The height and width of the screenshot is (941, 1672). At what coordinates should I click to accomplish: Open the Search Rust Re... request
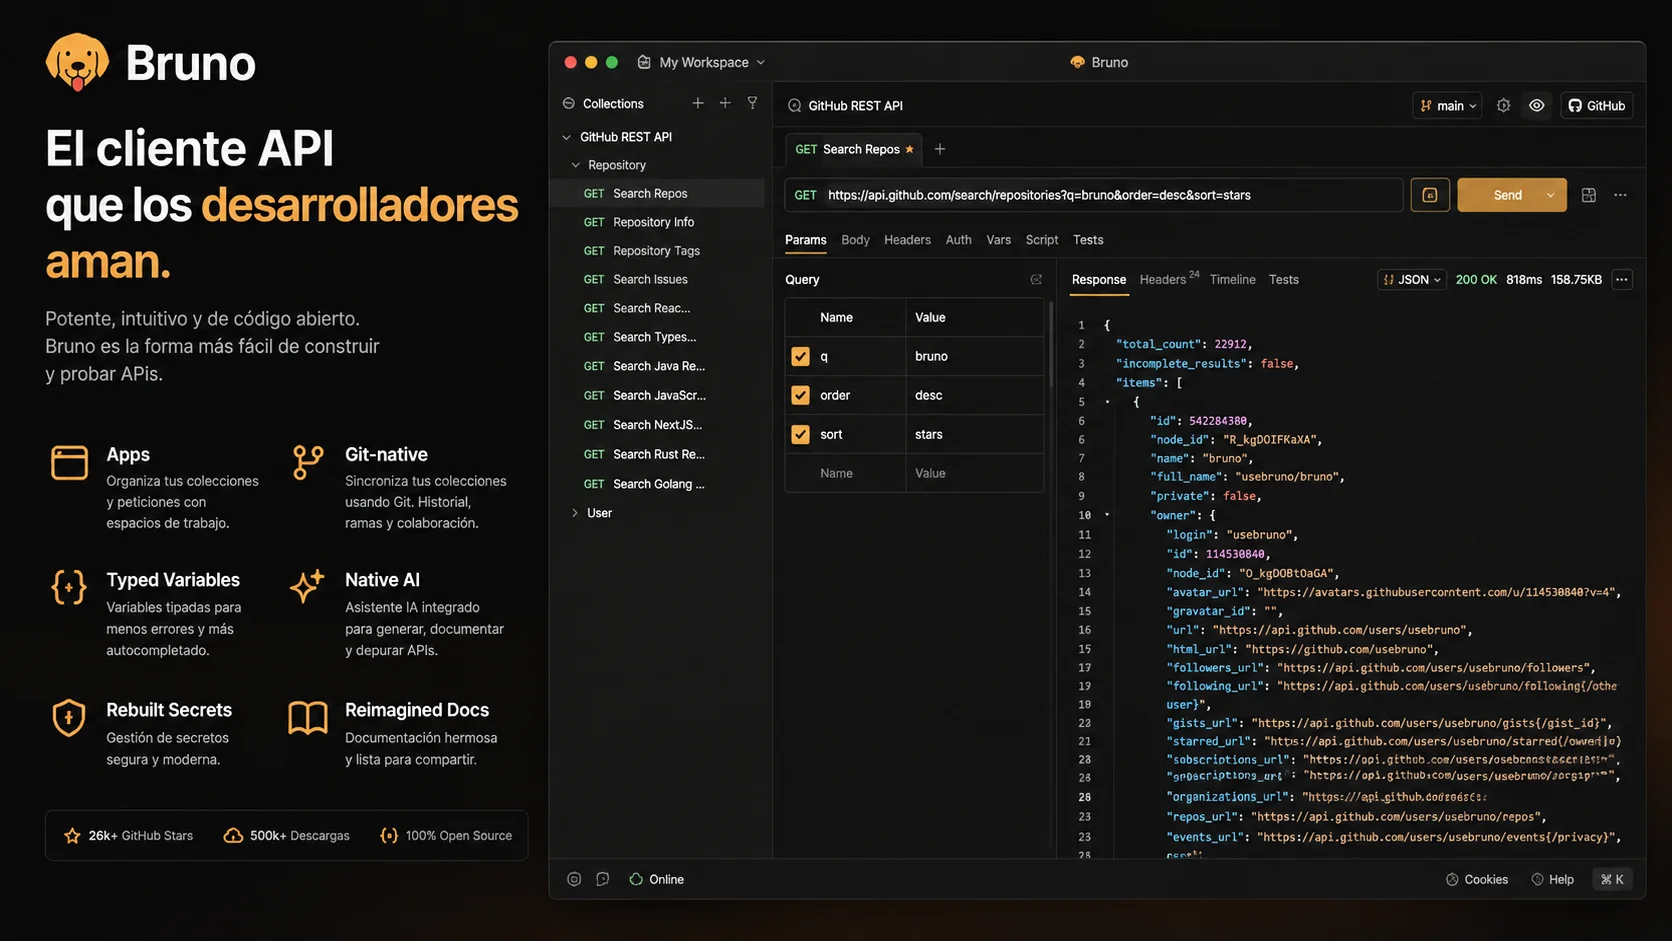point(658,454)
